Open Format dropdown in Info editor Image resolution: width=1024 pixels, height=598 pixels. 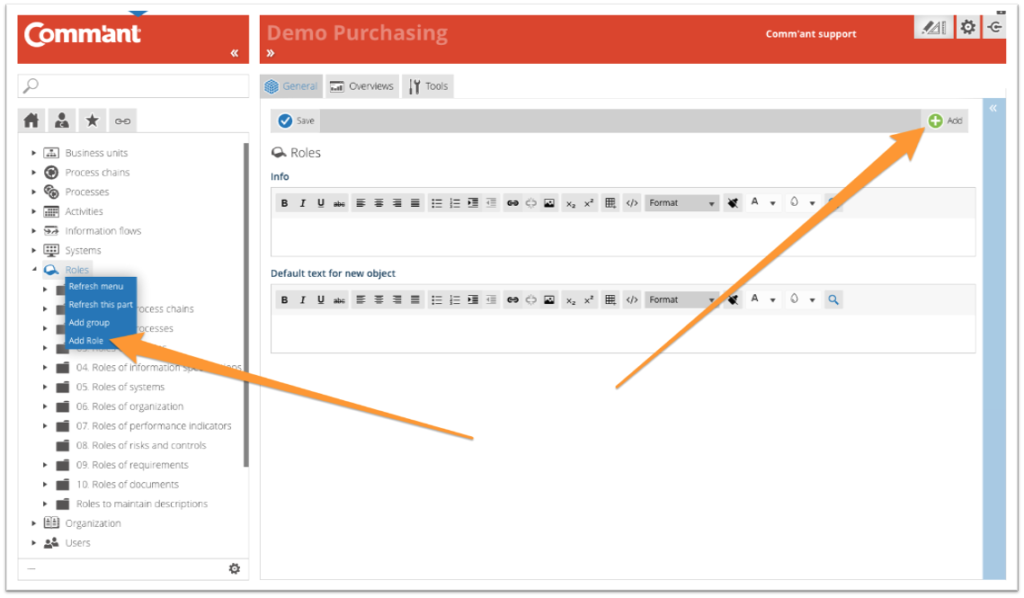682,203
